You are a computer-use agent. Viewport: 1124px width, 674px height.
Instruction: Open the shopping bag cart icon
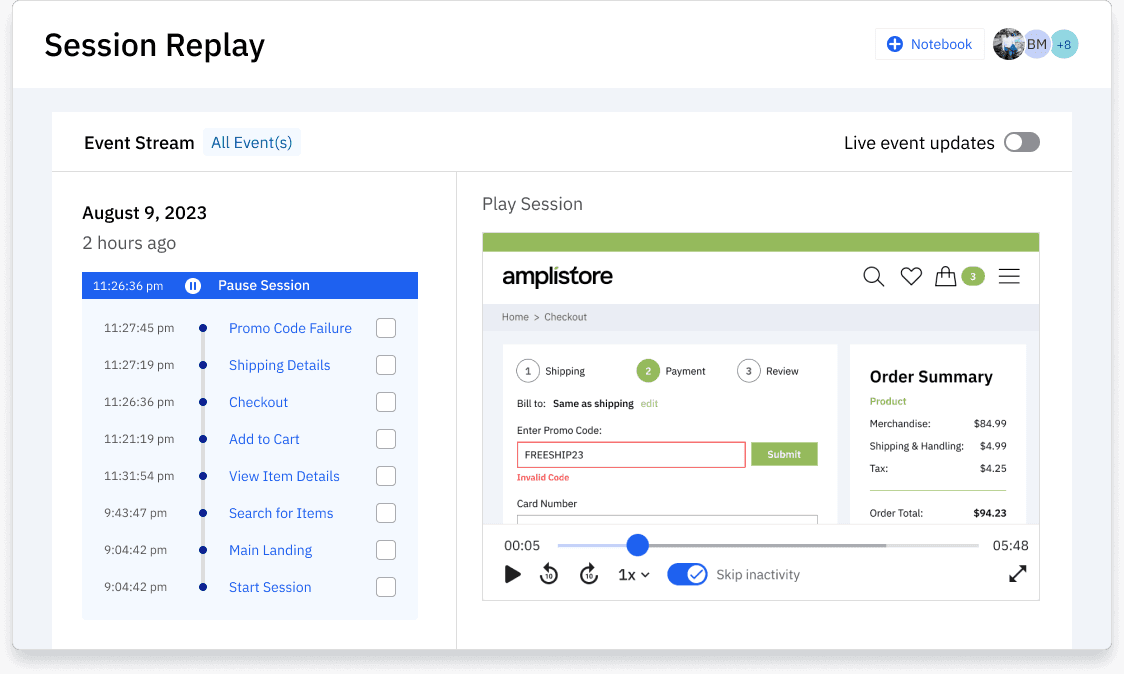coord(945,277)
